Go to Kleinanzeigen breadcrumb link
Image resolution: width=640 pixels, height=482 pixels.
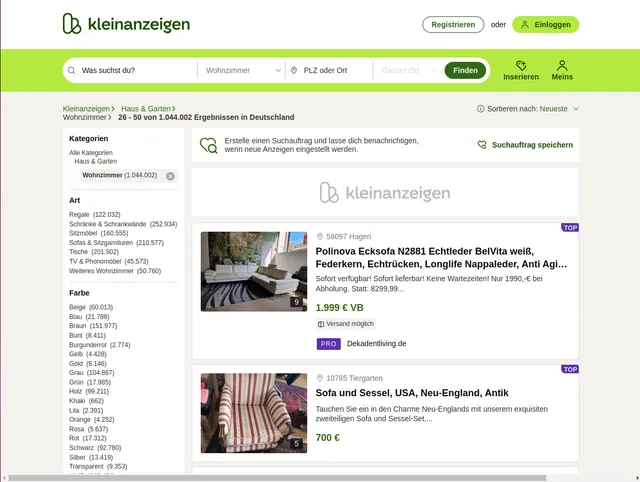pyautogui.click(x=86, y=108)
